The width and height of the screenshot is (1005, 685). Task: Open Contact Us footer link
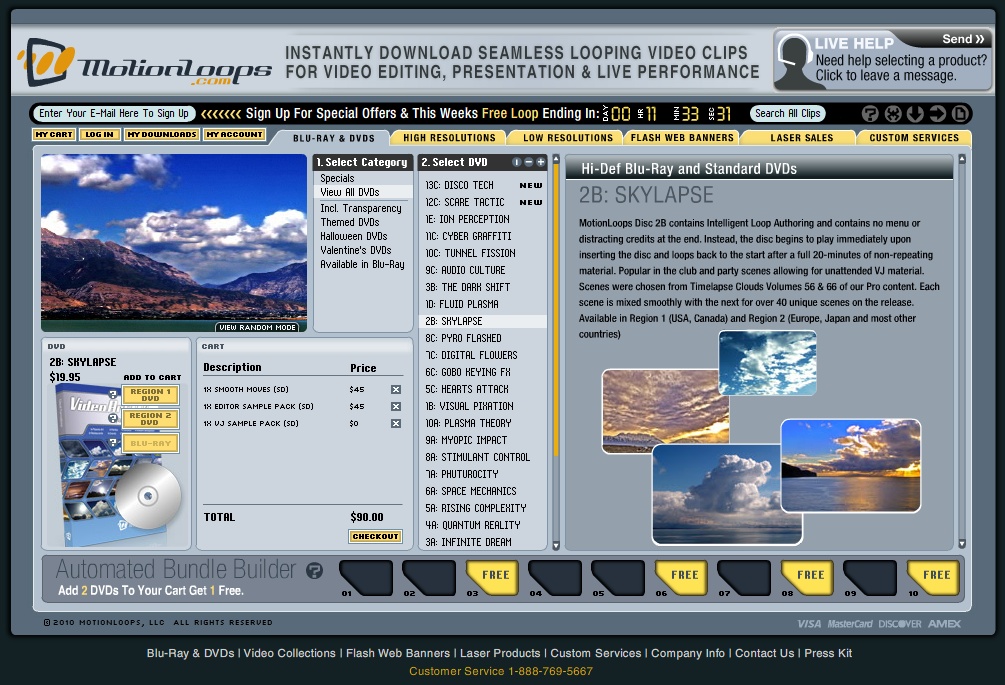click(764, 653)
